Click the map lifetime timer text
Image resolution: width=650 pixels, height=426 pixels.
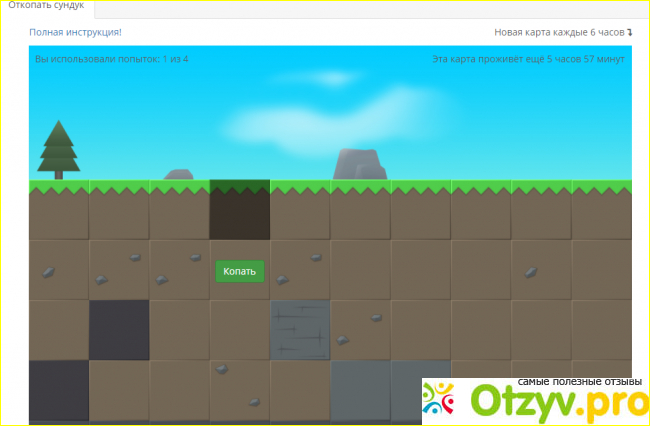click(x=528, y=59)
